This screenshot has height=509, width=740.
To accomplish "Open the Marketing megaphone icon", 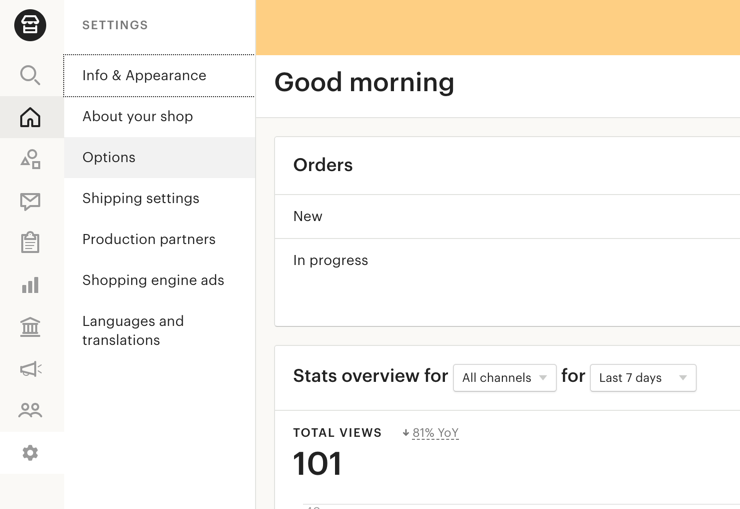I will (30, 369).
